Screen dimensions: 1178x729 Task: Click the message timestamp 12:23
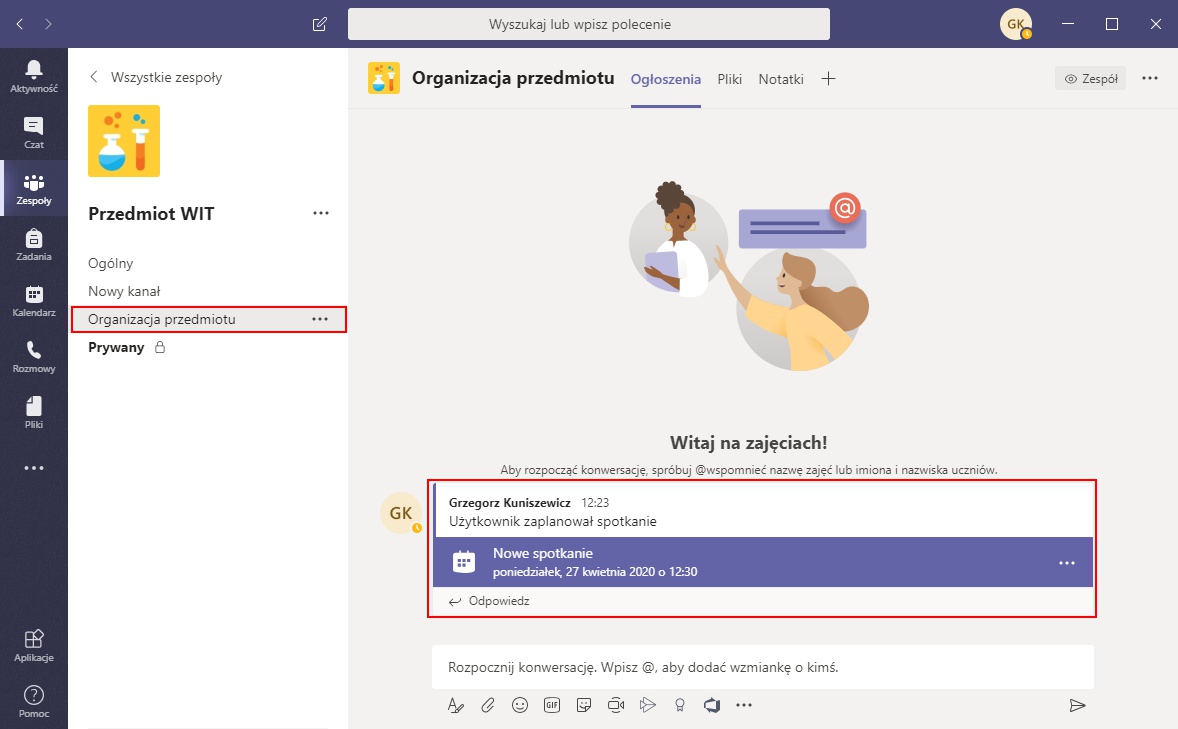pyautogui.click(x=595, y=503)
